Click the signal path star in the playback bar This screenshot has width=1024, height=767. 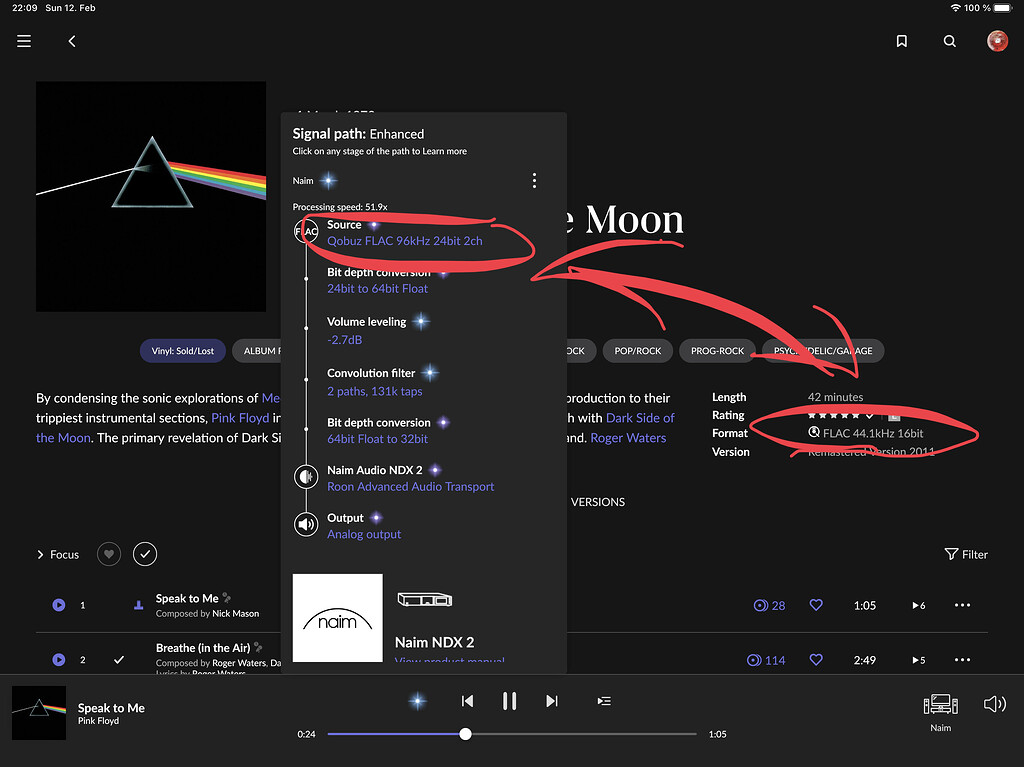click(x=417, y=701)
